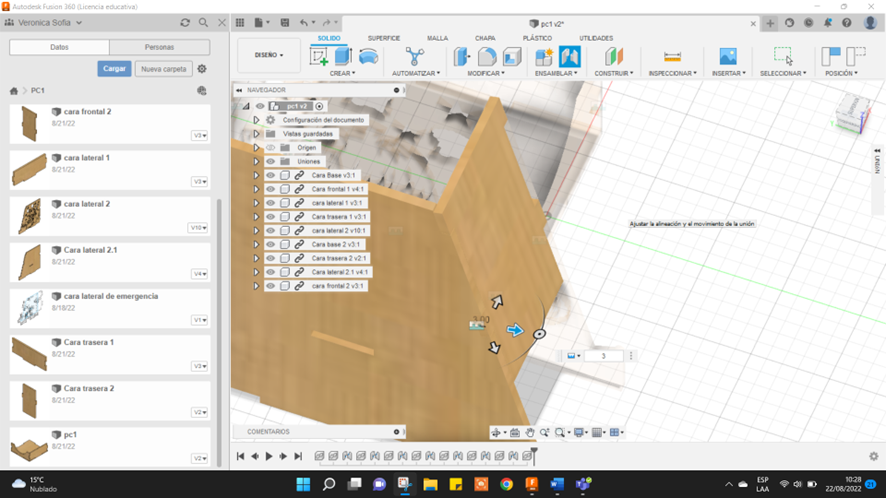Click PC1 in the breadcrumb
886x498 pixels.
(38, 90)
